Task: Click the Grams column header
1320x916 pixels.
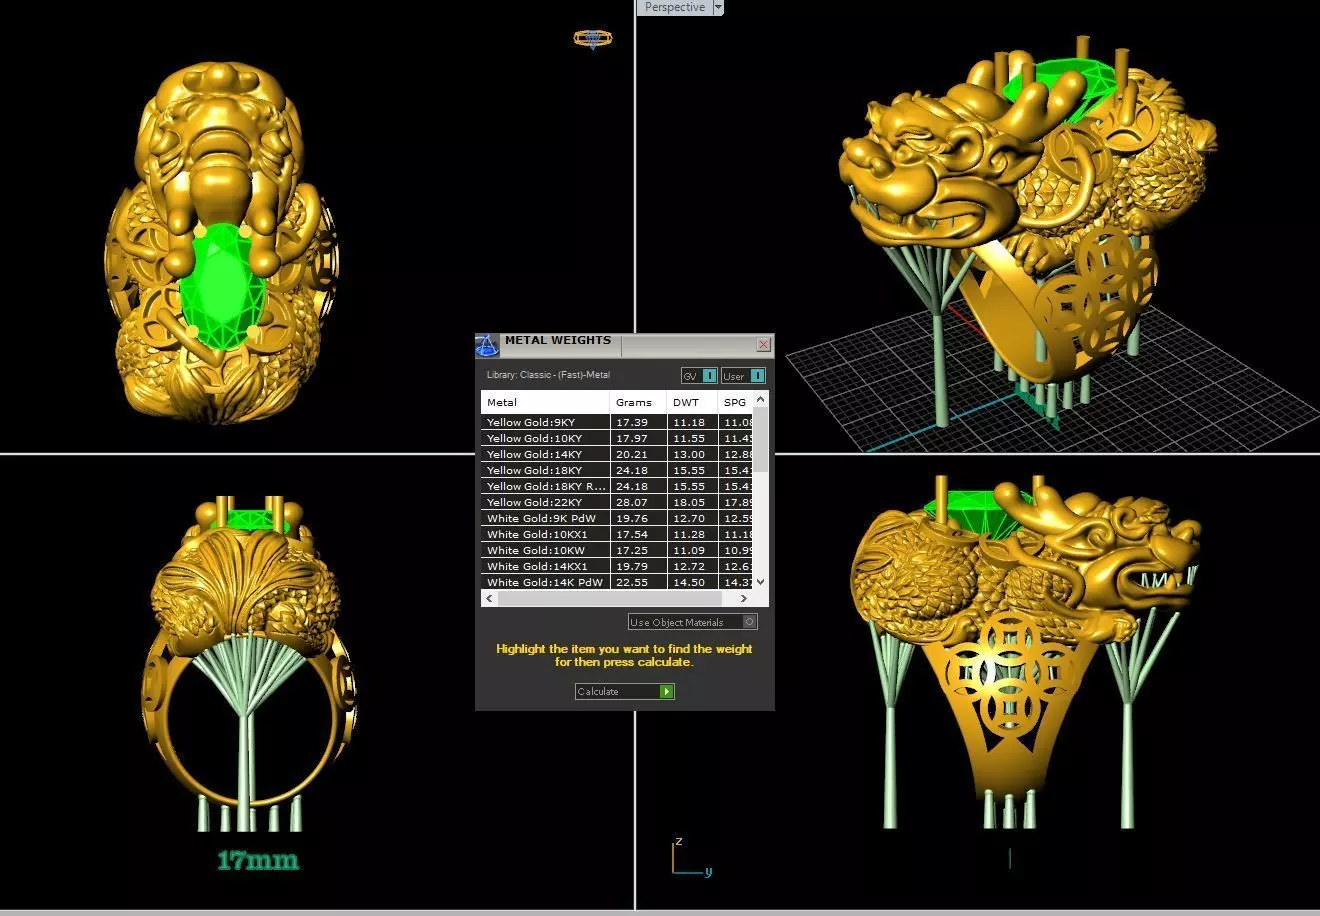Action: 638,402
